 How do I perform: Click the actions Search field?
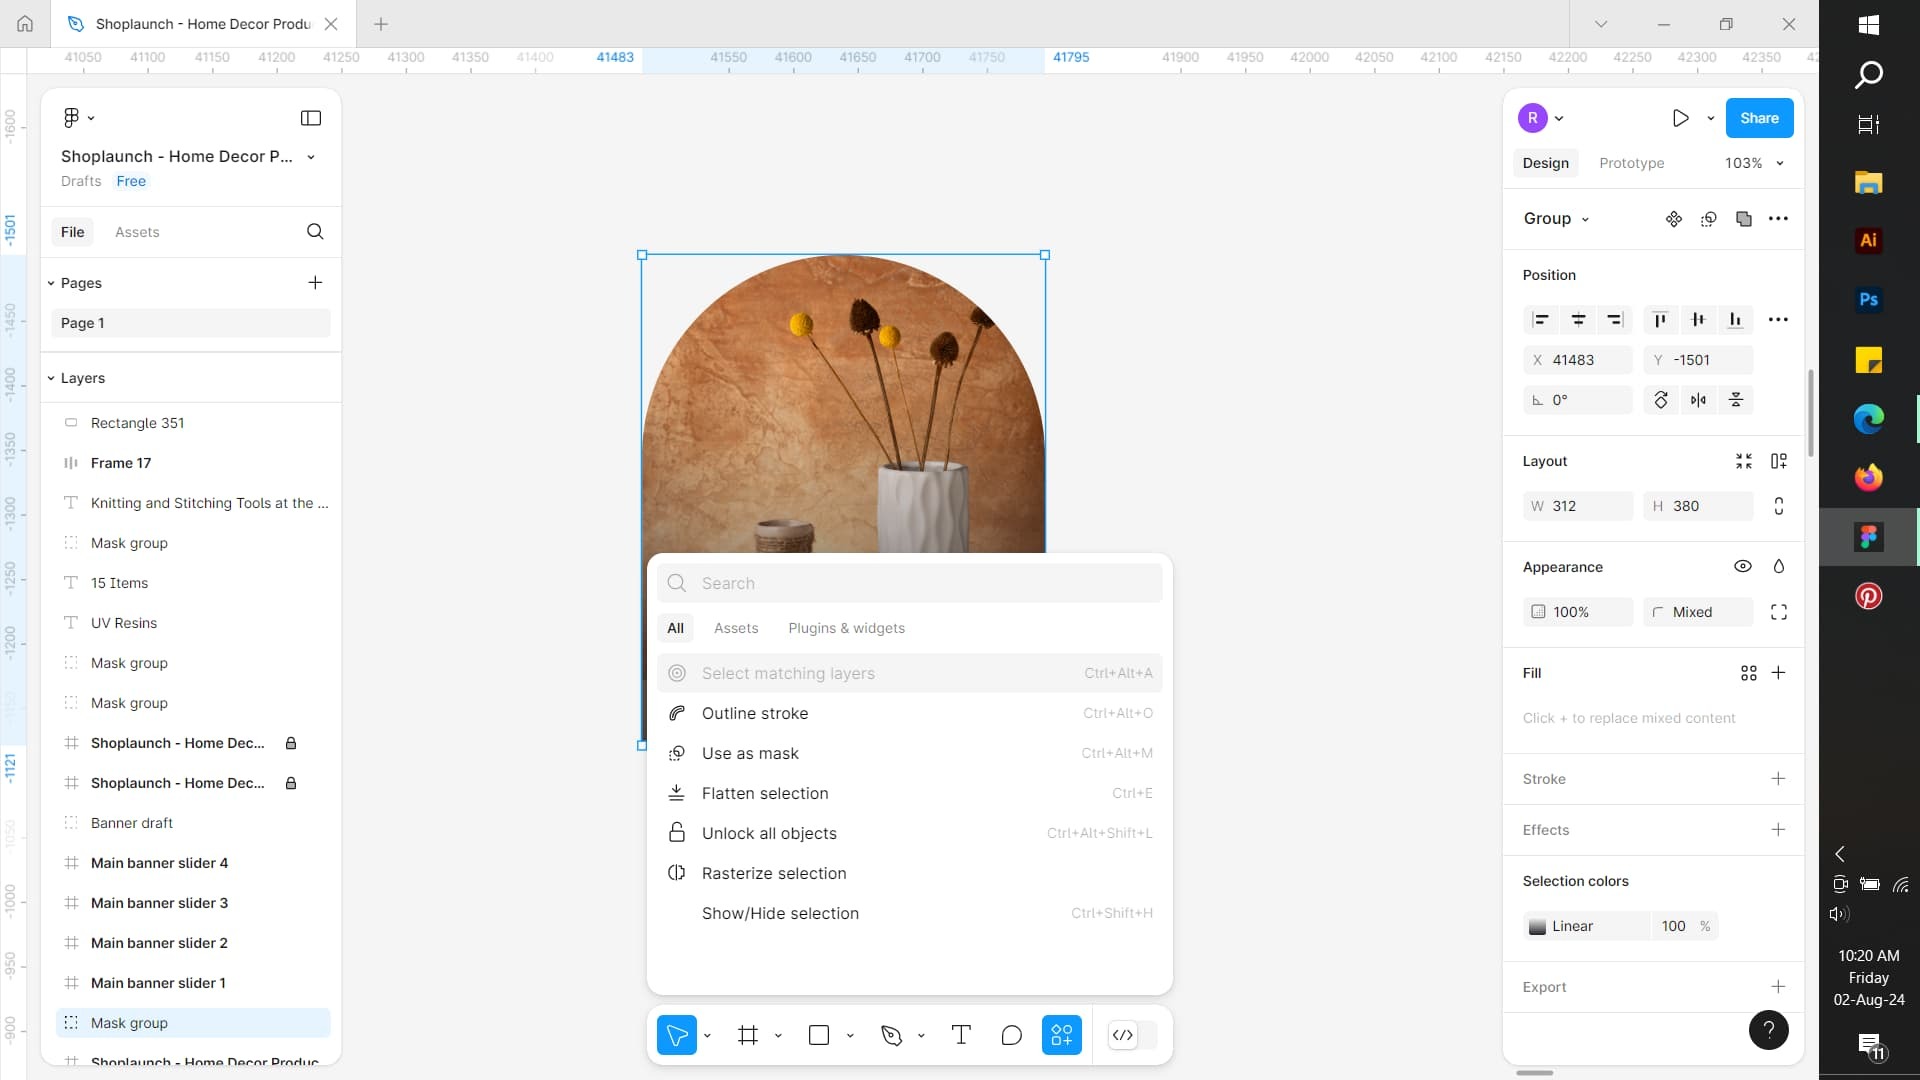point(909,583)
